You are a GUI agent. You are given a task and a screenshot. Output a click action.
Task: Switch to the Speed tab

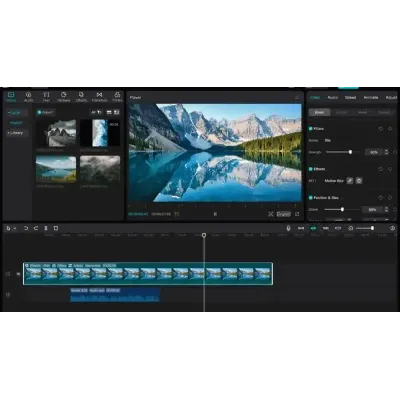click(350, 98)
